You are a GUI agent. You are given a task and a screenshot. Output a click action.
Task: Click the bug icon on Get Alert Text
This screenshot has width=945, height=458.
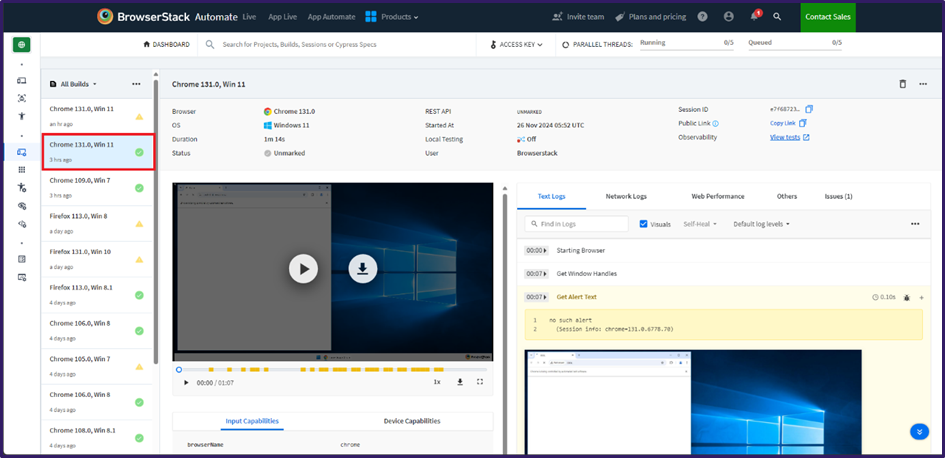coord(906,297)
